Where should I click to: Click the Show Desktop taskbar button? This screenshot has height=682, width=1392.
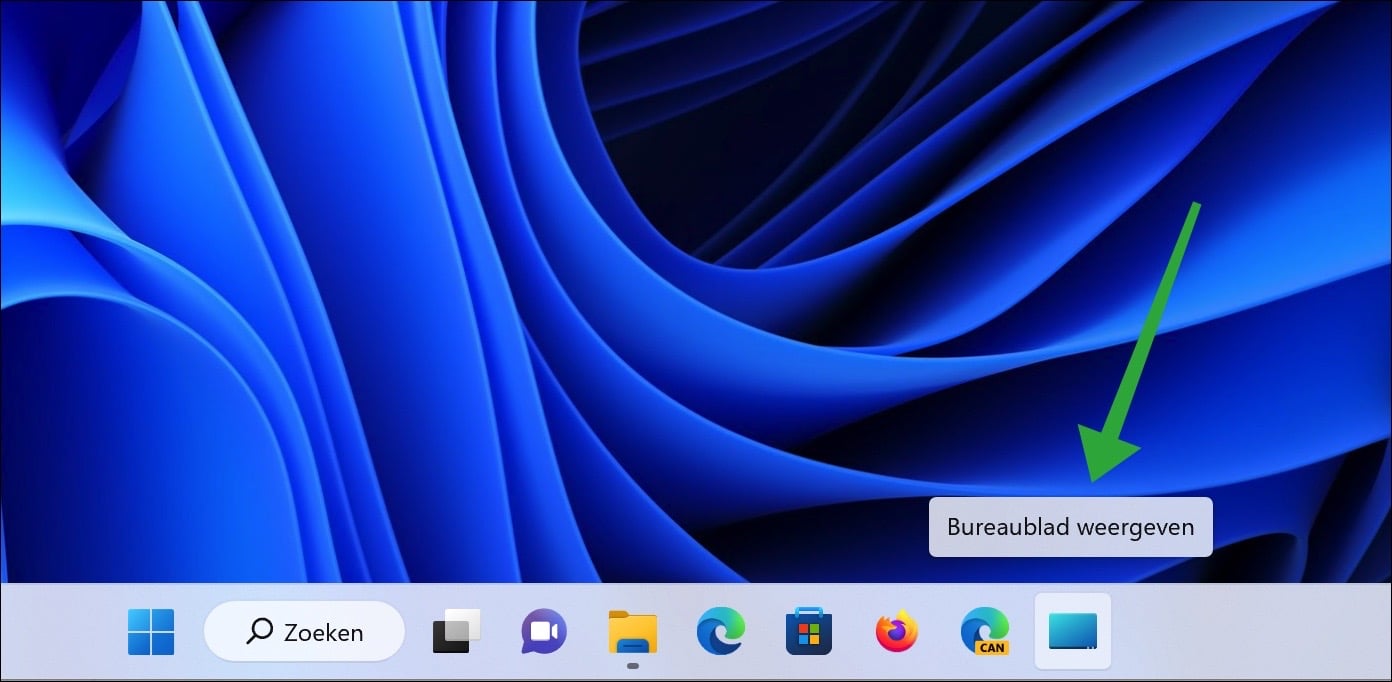1072,632
